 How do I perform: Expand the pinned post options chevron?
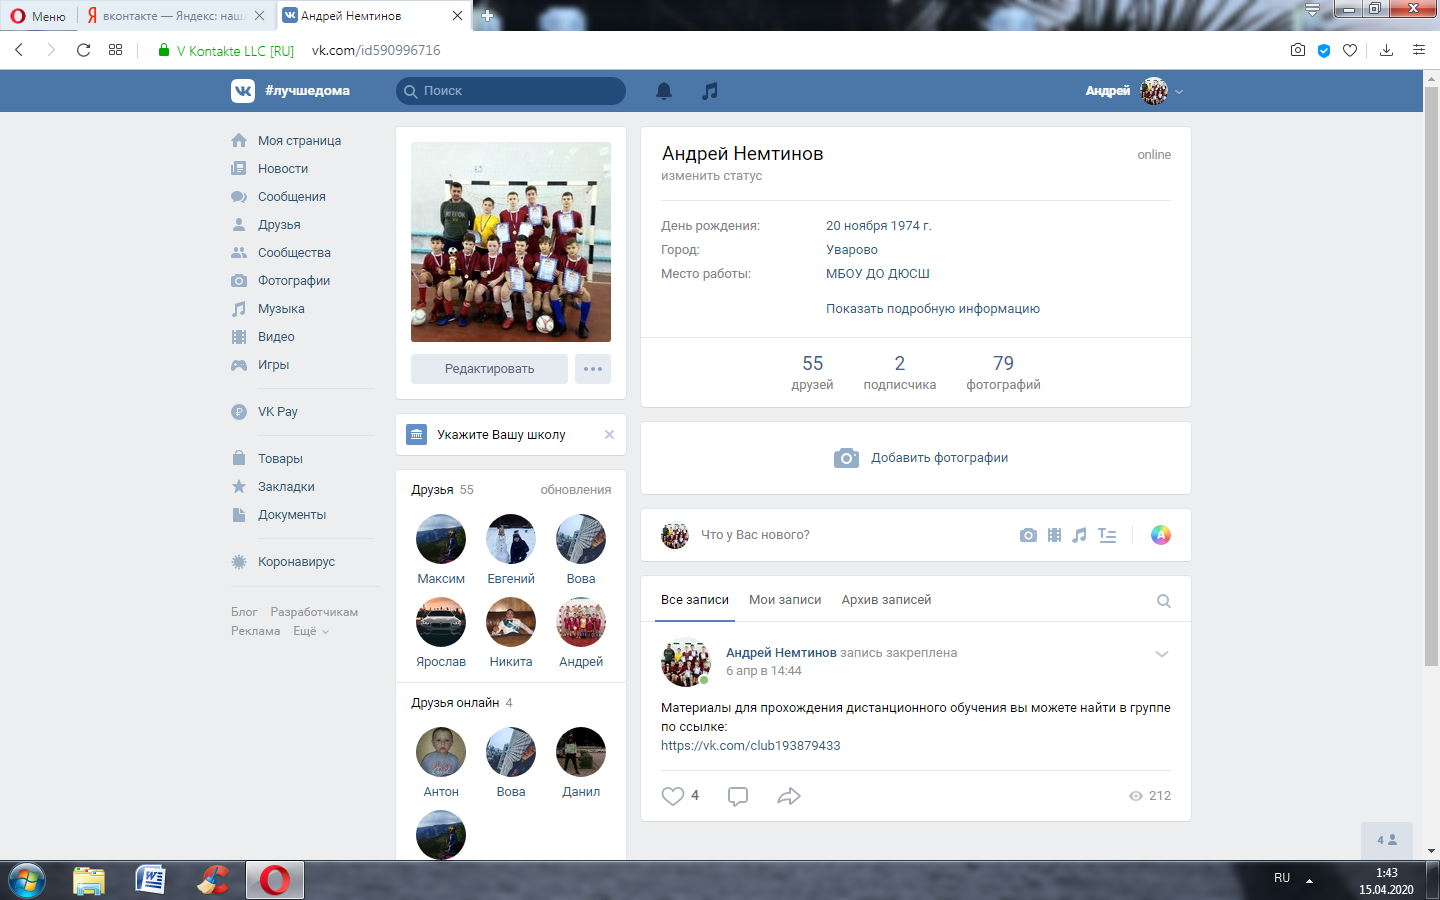point(1162,654)
